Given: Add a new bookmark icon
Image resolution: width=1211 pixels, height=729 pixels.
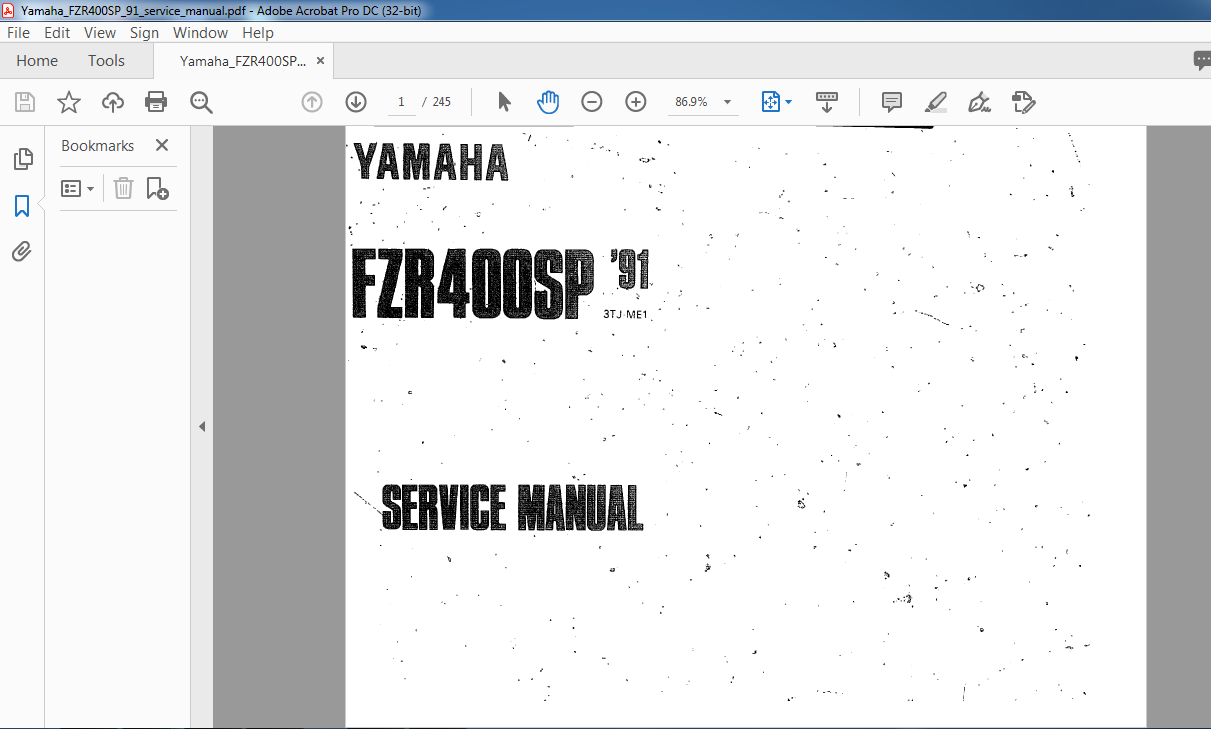Looking at the screenshot, I should tap(157, 188).
